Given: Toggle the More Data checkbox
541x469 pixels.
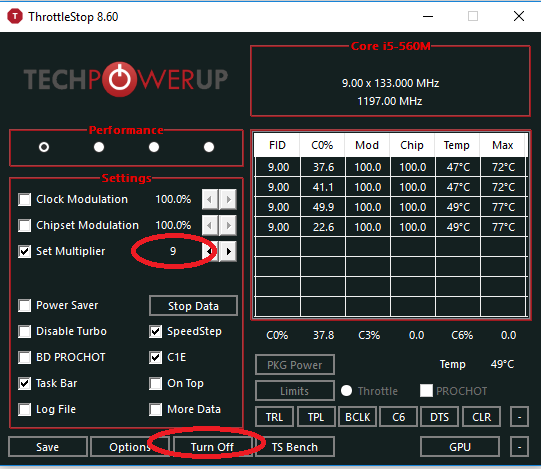Looking at the screenshot, I should pos(156,409).
